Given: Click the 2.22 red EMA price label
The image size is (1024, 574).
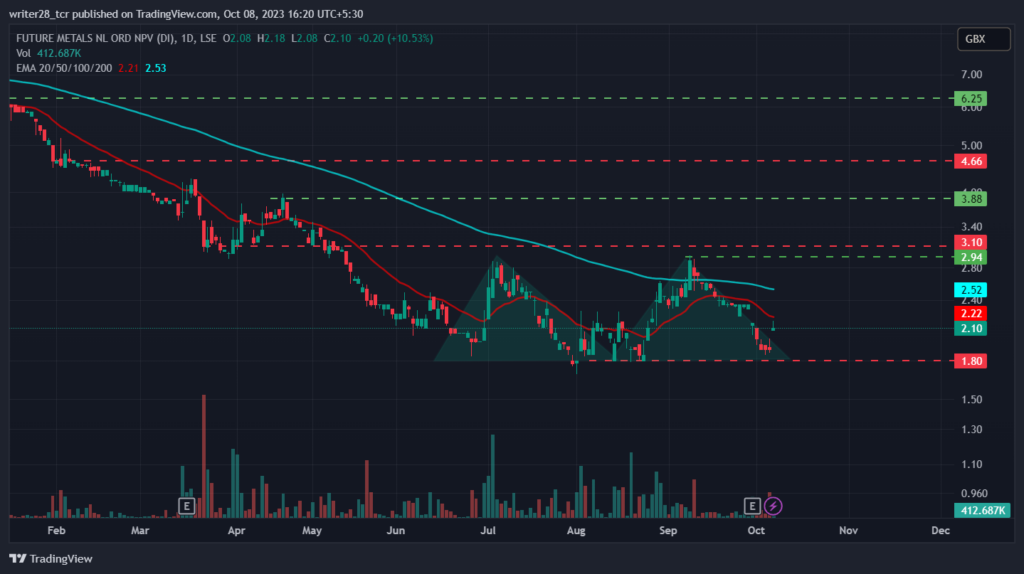Looking at the screenshot, I should [970, 313].
